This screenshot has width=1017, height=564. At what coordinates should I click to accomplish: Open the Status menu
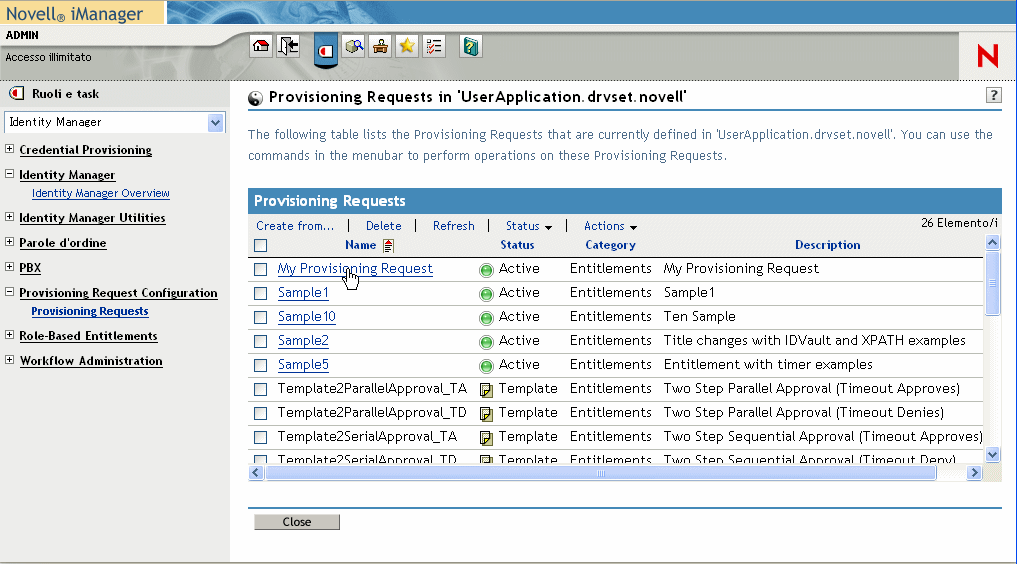(x=528, y=226)
